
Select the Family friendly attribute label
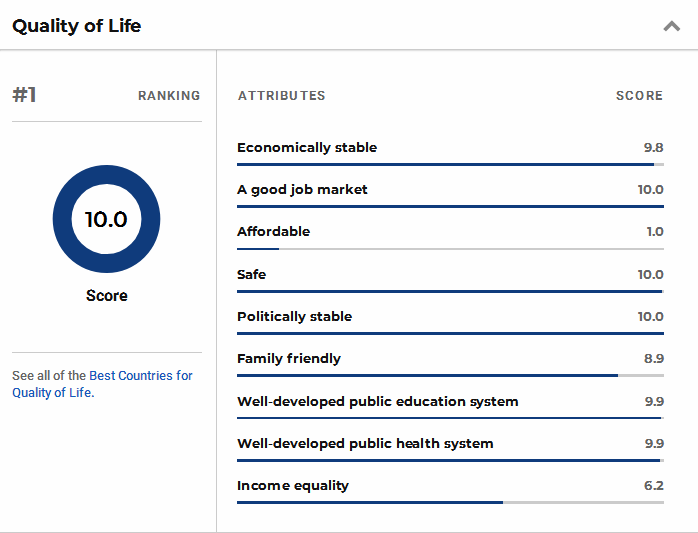[x=289, y=358]
